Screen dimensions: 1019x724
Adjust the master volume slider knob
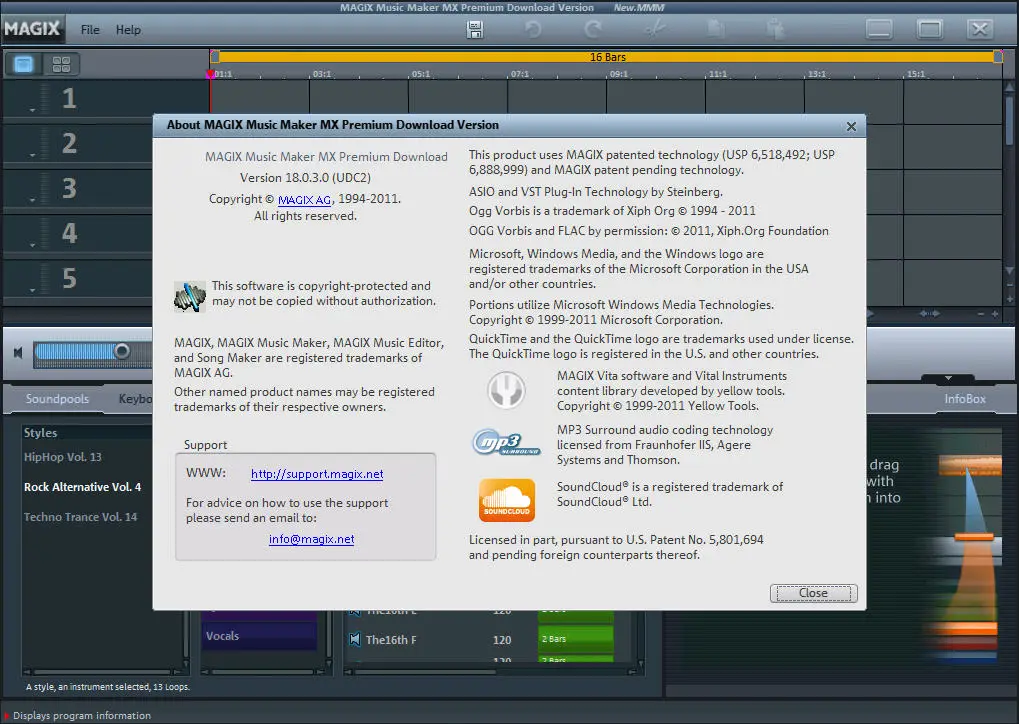122,351
